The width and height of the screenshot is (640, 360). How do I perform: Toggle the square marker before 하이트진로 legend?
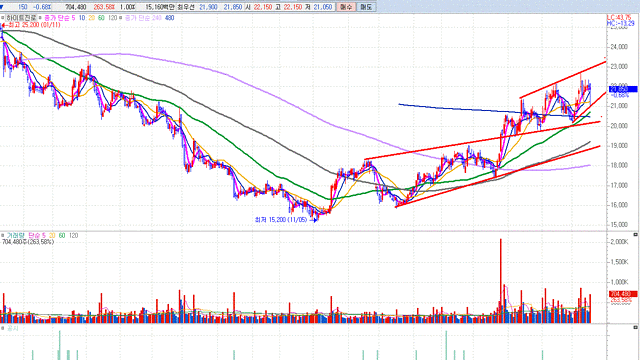pyautogui.click(x=2, y=18)
